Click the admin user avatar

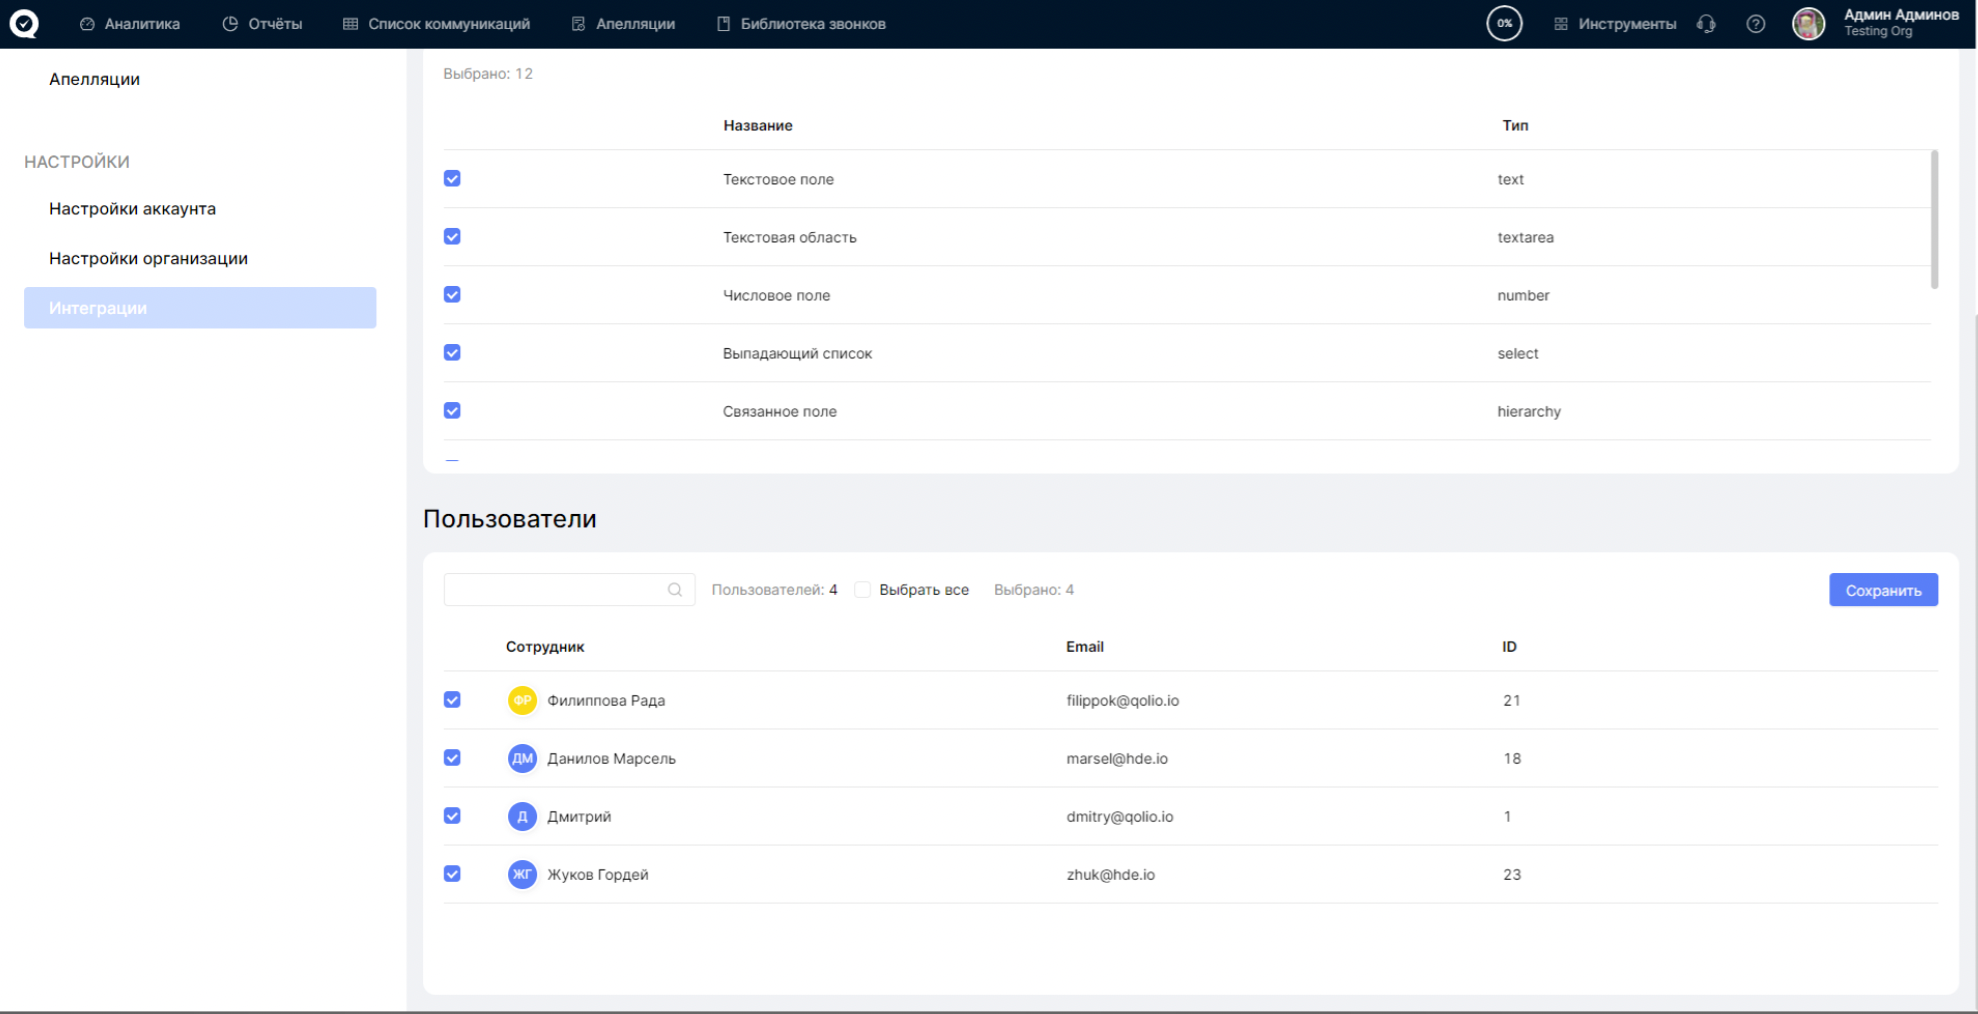1808,23
